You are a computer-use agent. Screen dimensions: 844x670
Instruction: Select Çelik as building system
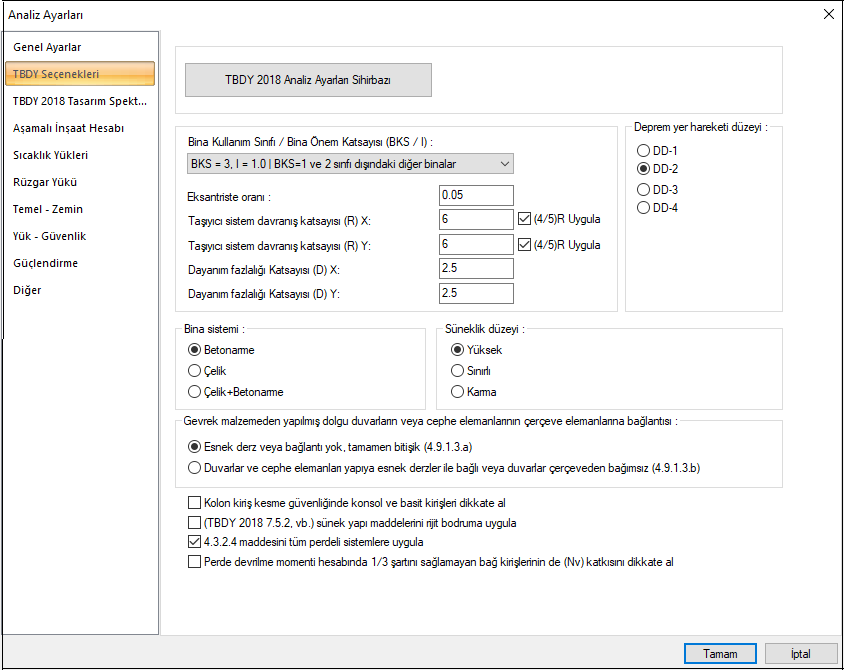point(195,371)
